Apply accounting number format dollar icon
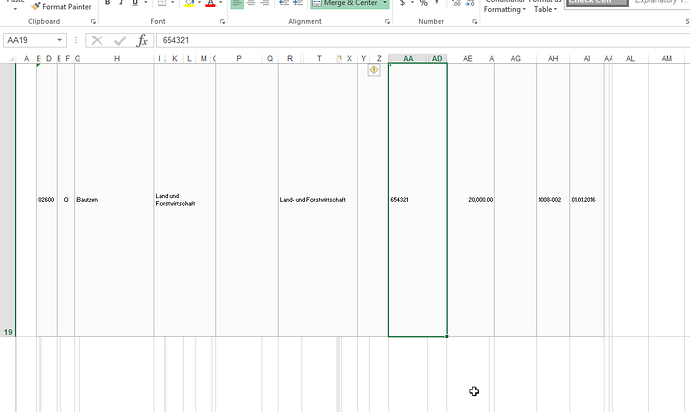Screen dimensions: 690x412 402,3
